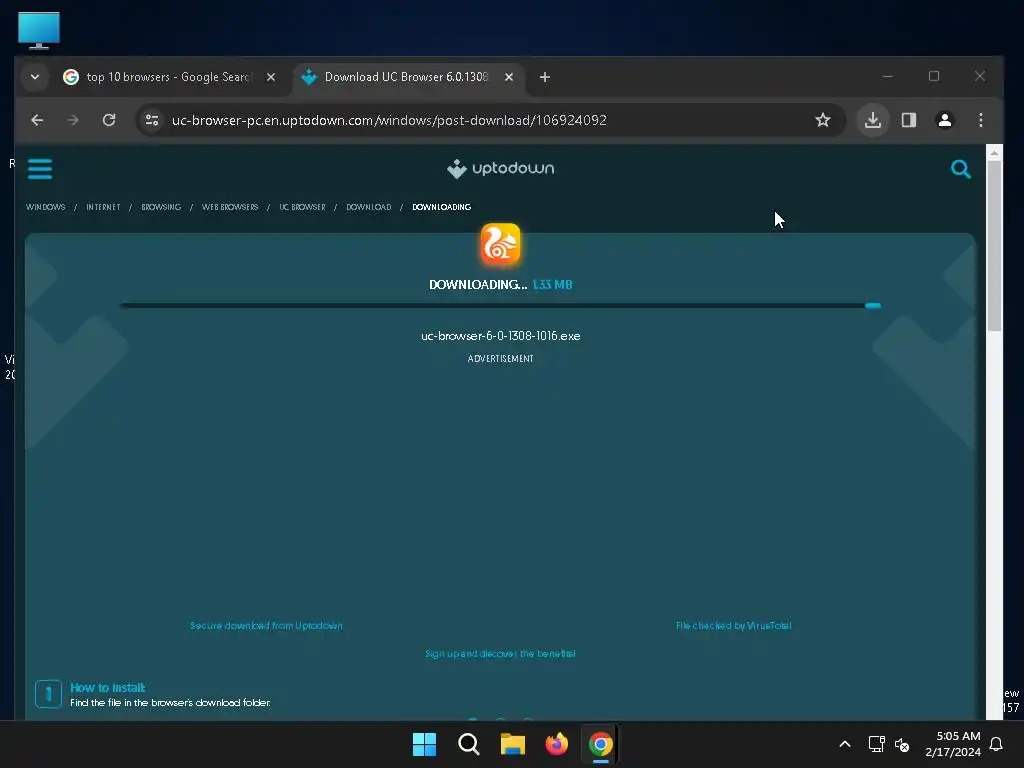Expand the tab search dropdown arrow
This screenshot has width=1024, height=768.
point(35,77)
